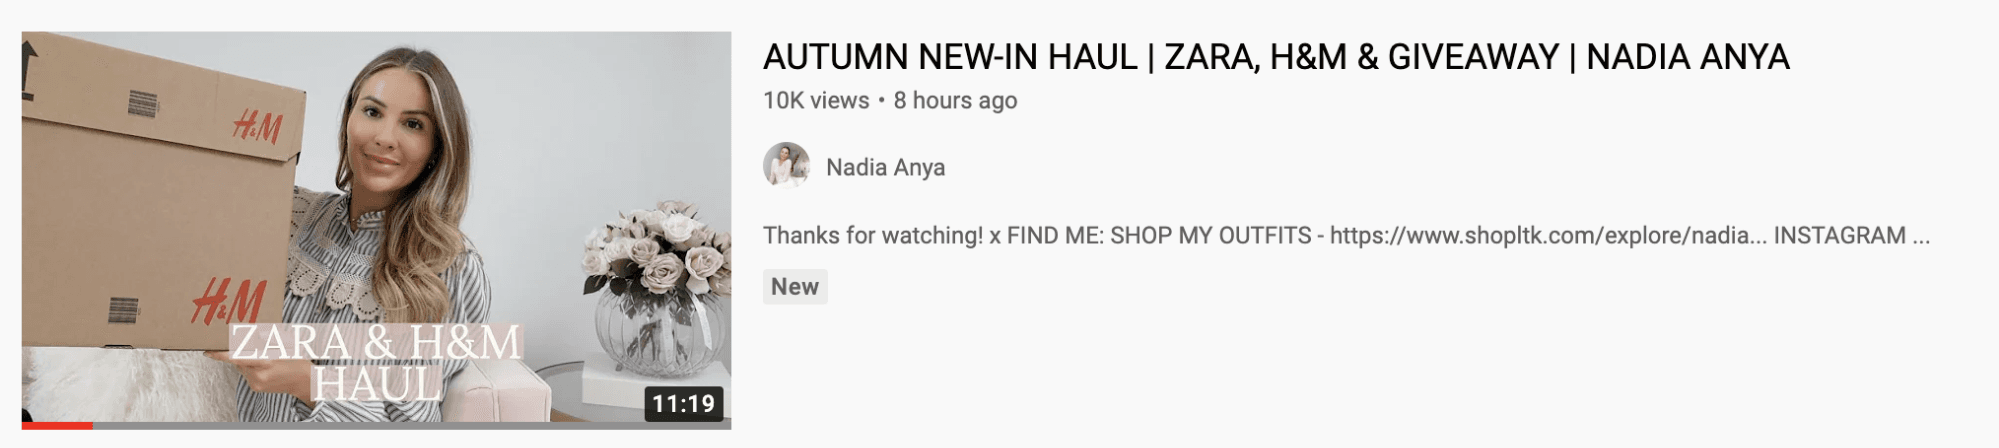Click the ZARA & H&M HAUL overlay text
The height and width of the screenshot is (448, 1999).
pyautogui.click(x=376, y=363)
